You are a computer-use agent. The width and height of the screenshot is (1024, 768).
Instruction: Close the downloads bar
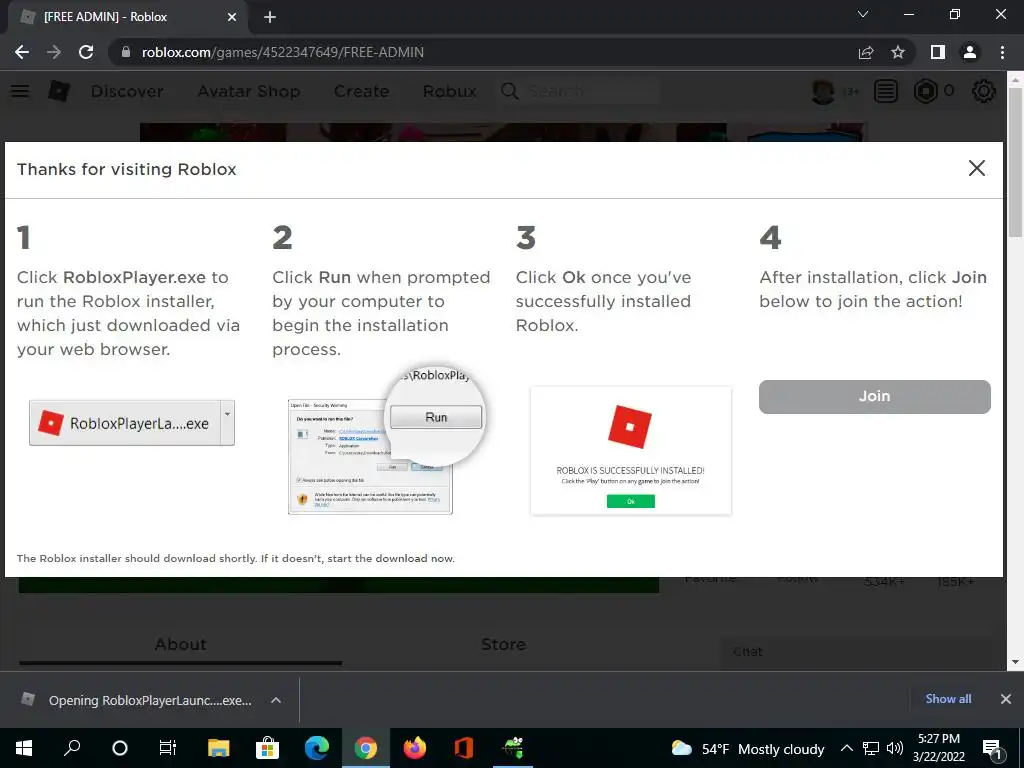coord(1006,699)
